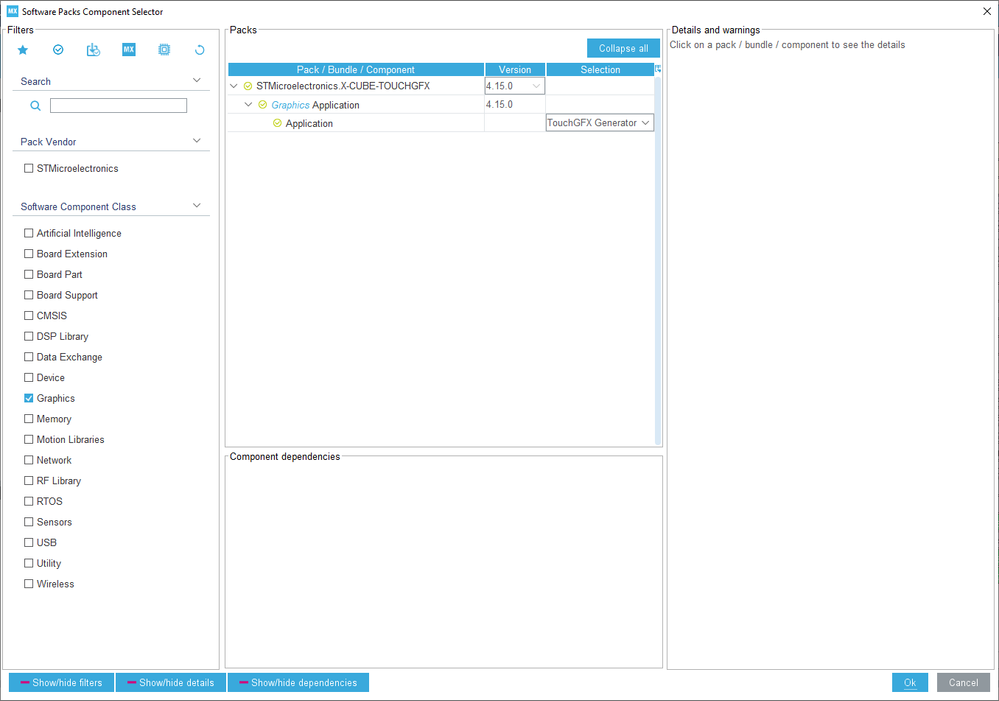Uncheck the Graphics class filter
The width and height of the screenshot is (999, 701).
tap(29, 398)
